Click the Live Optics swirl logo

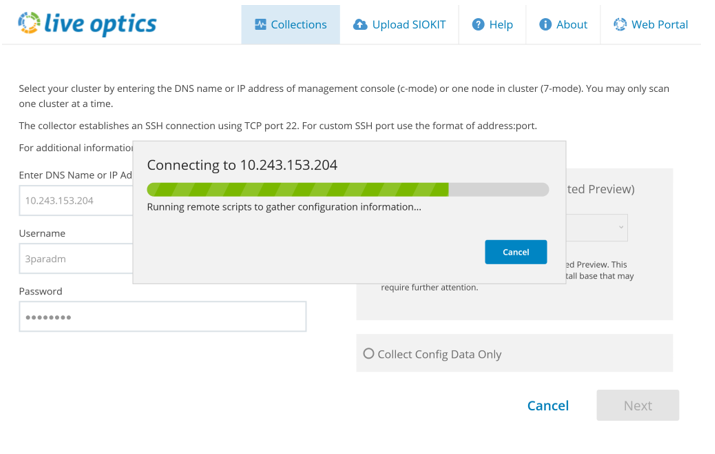(29, 23)
